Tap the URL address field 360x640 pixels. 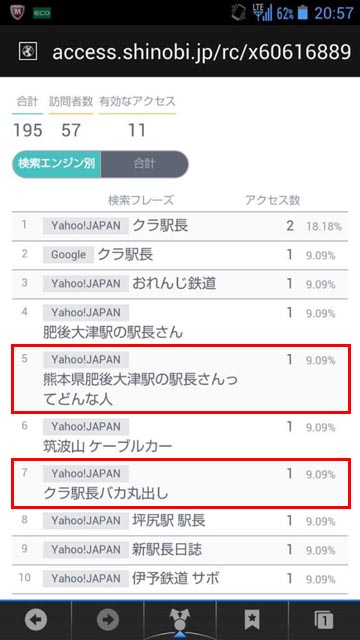tap(202, 52)
